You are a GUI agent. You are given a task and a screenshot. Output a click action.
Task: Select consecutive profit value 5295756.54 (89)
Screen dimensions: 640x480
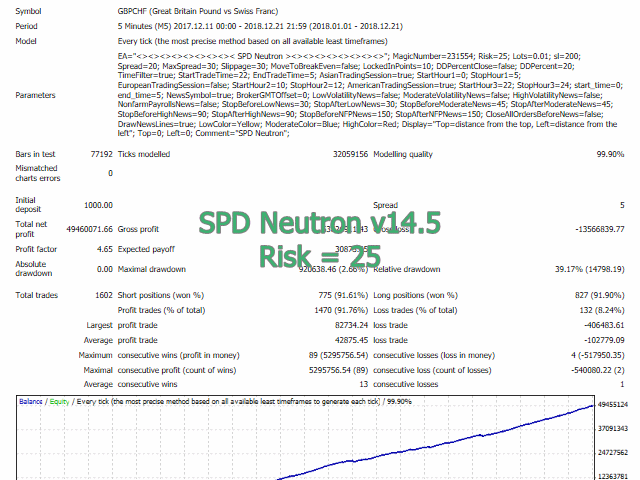tap(338, 371)
